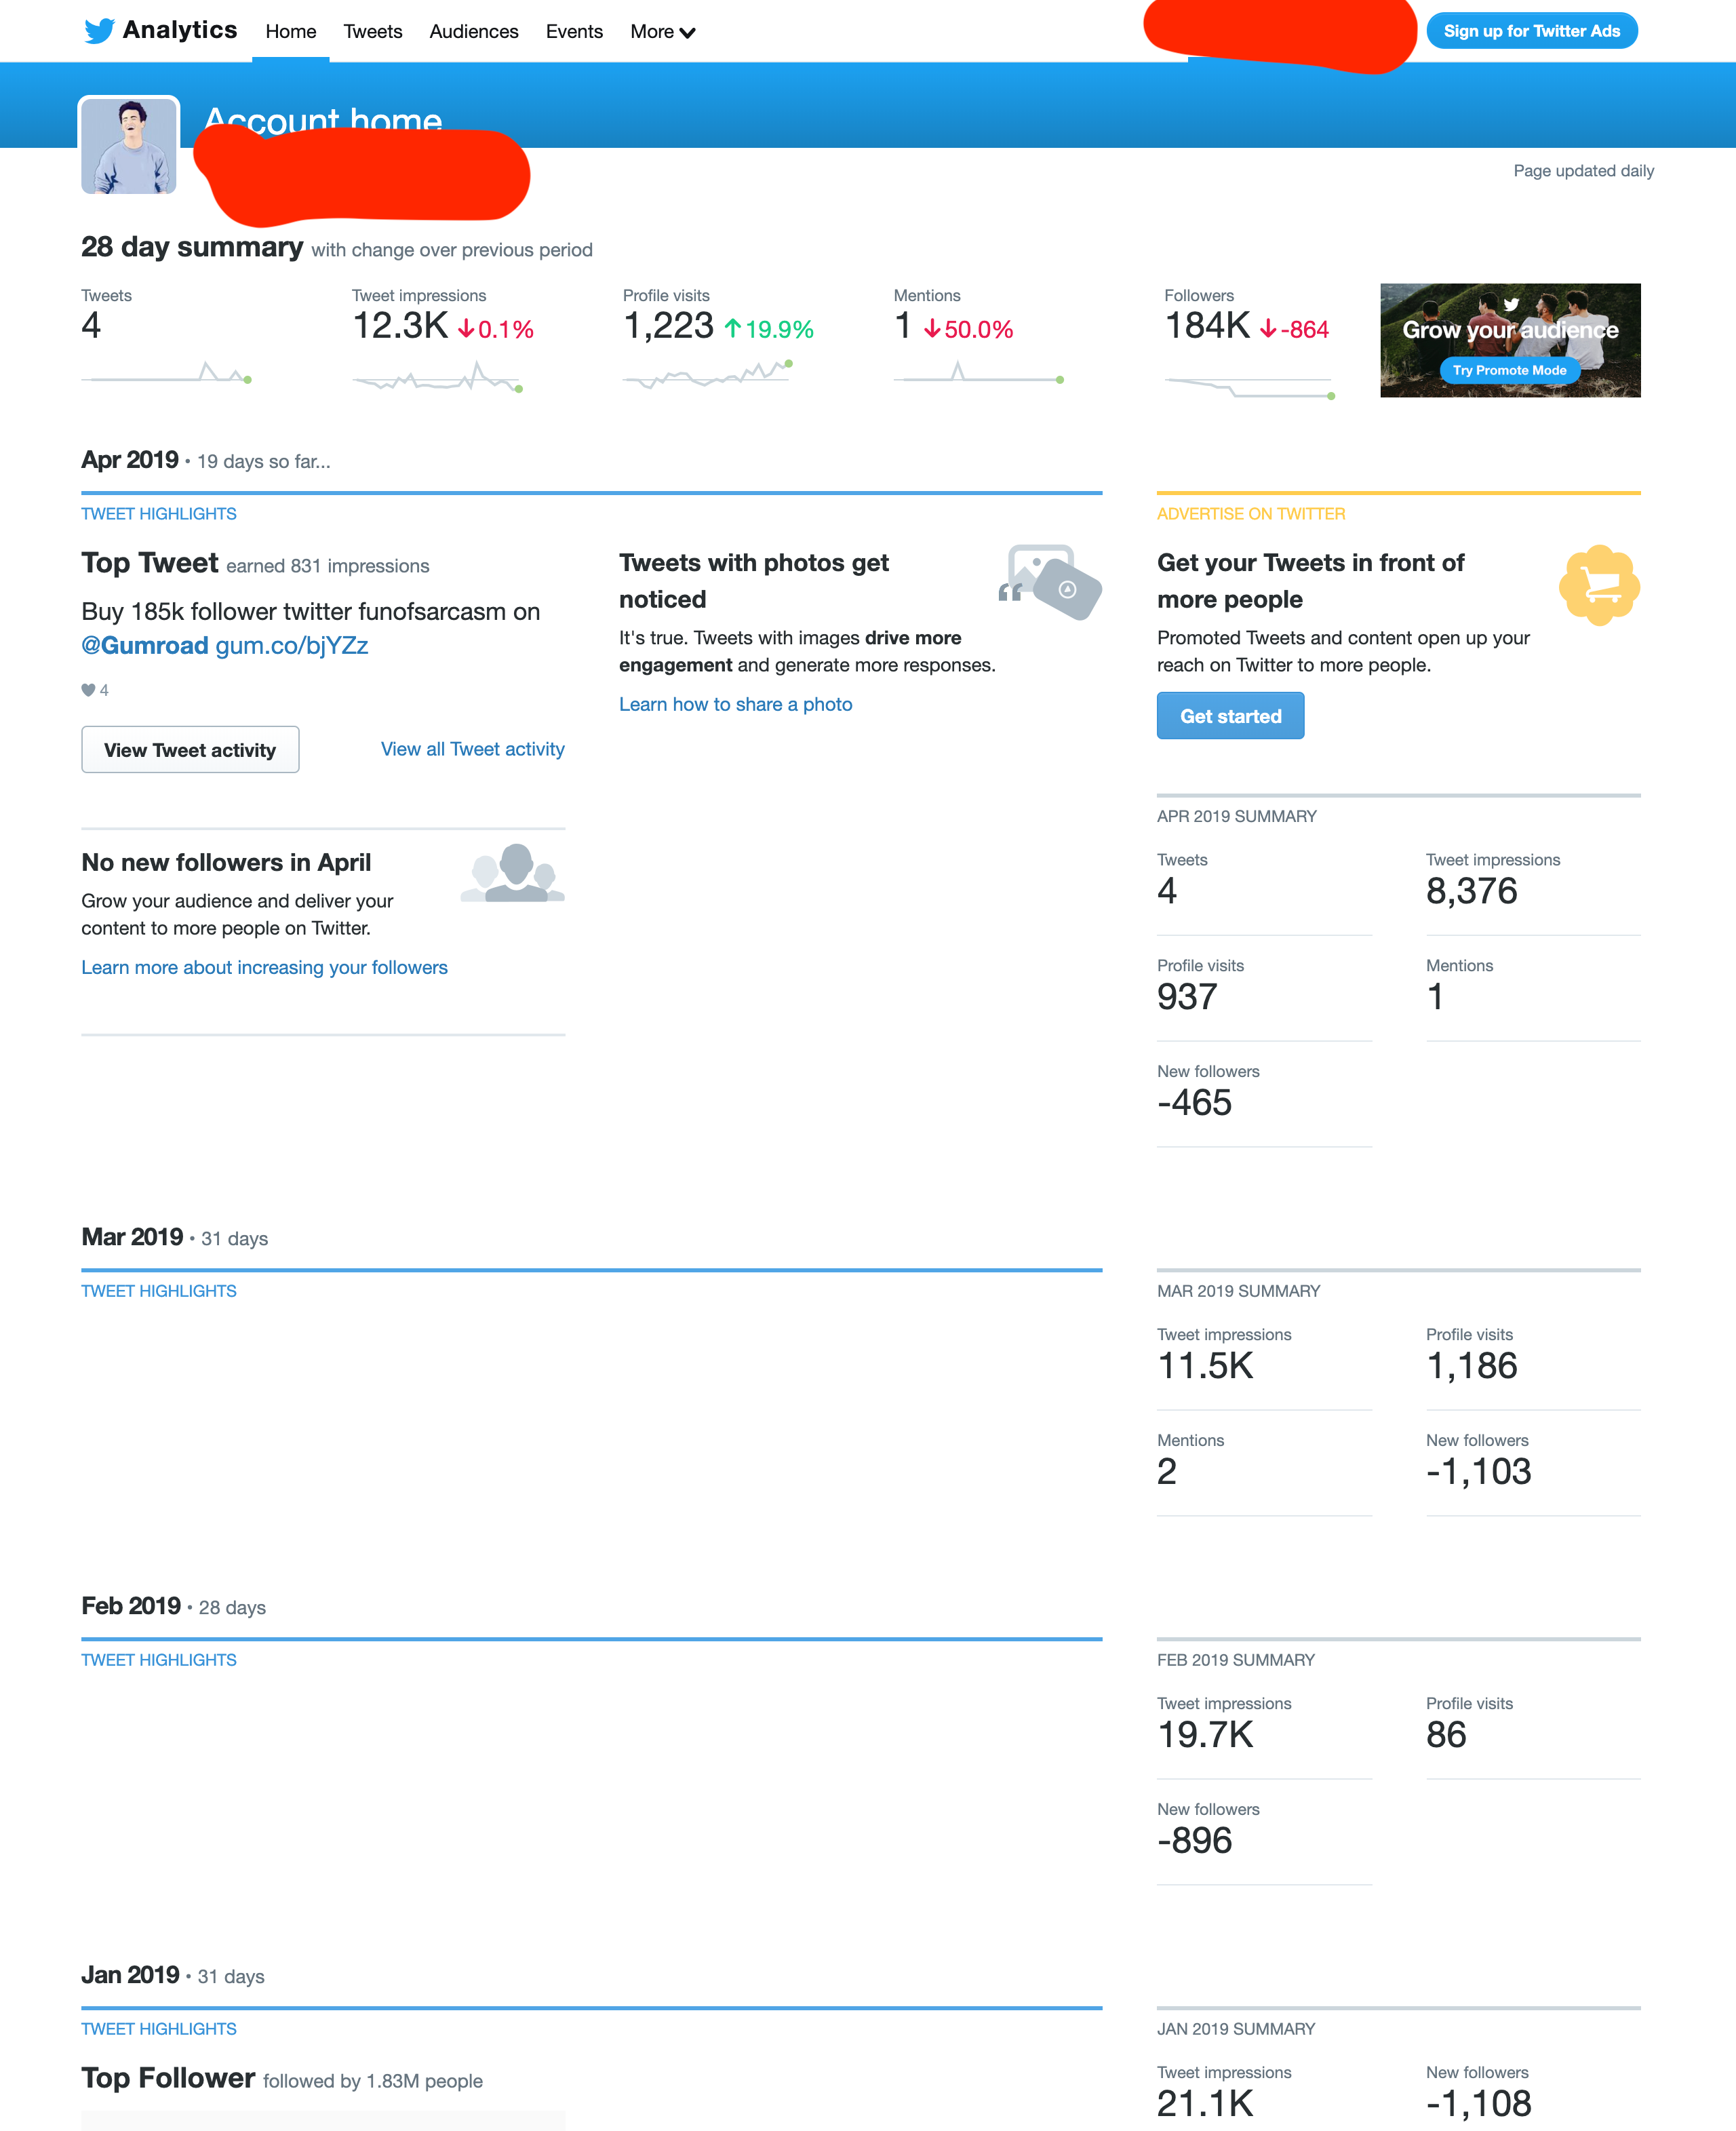This screenshot has height=2131, width=1736.
Task: Click the heart likes icon under Top Tweet
Action: click(x=88, y=690)
